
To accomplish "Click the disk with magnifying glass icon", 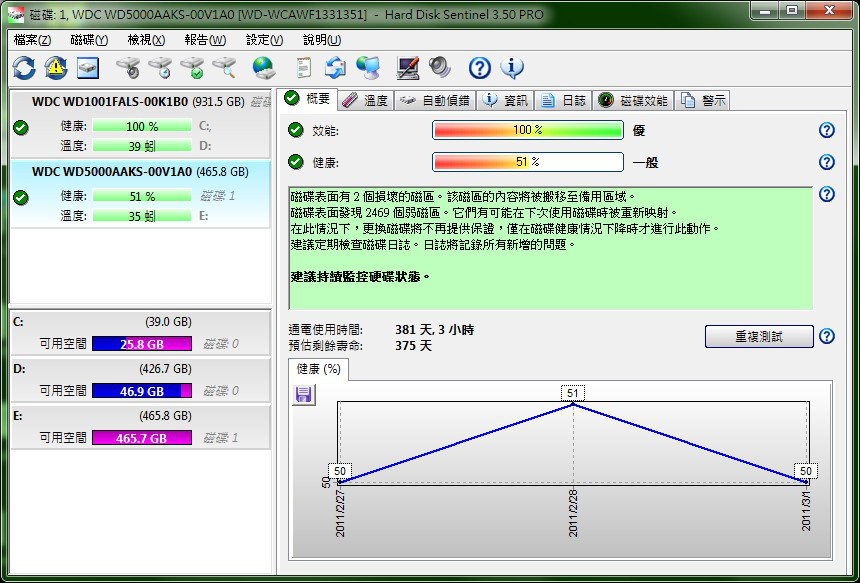I will [224, 68].
